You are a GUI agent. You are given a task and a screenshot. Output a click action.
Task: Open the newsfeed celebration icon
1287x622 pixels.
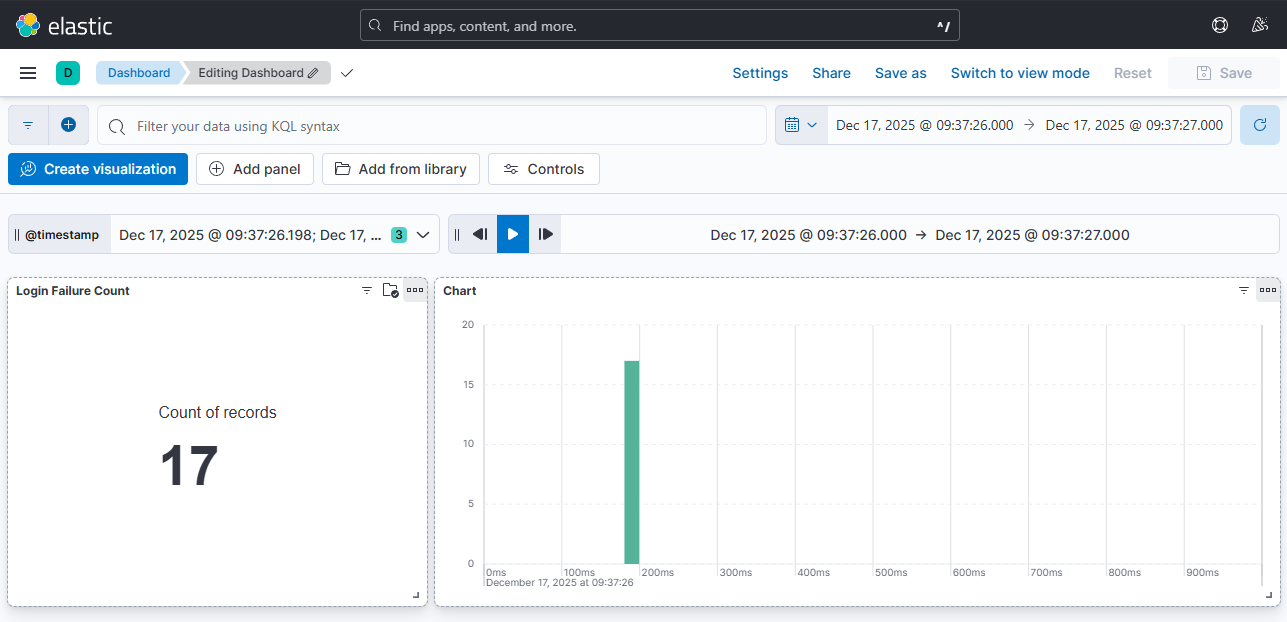pyautogui.click(x=1260, y=25)
